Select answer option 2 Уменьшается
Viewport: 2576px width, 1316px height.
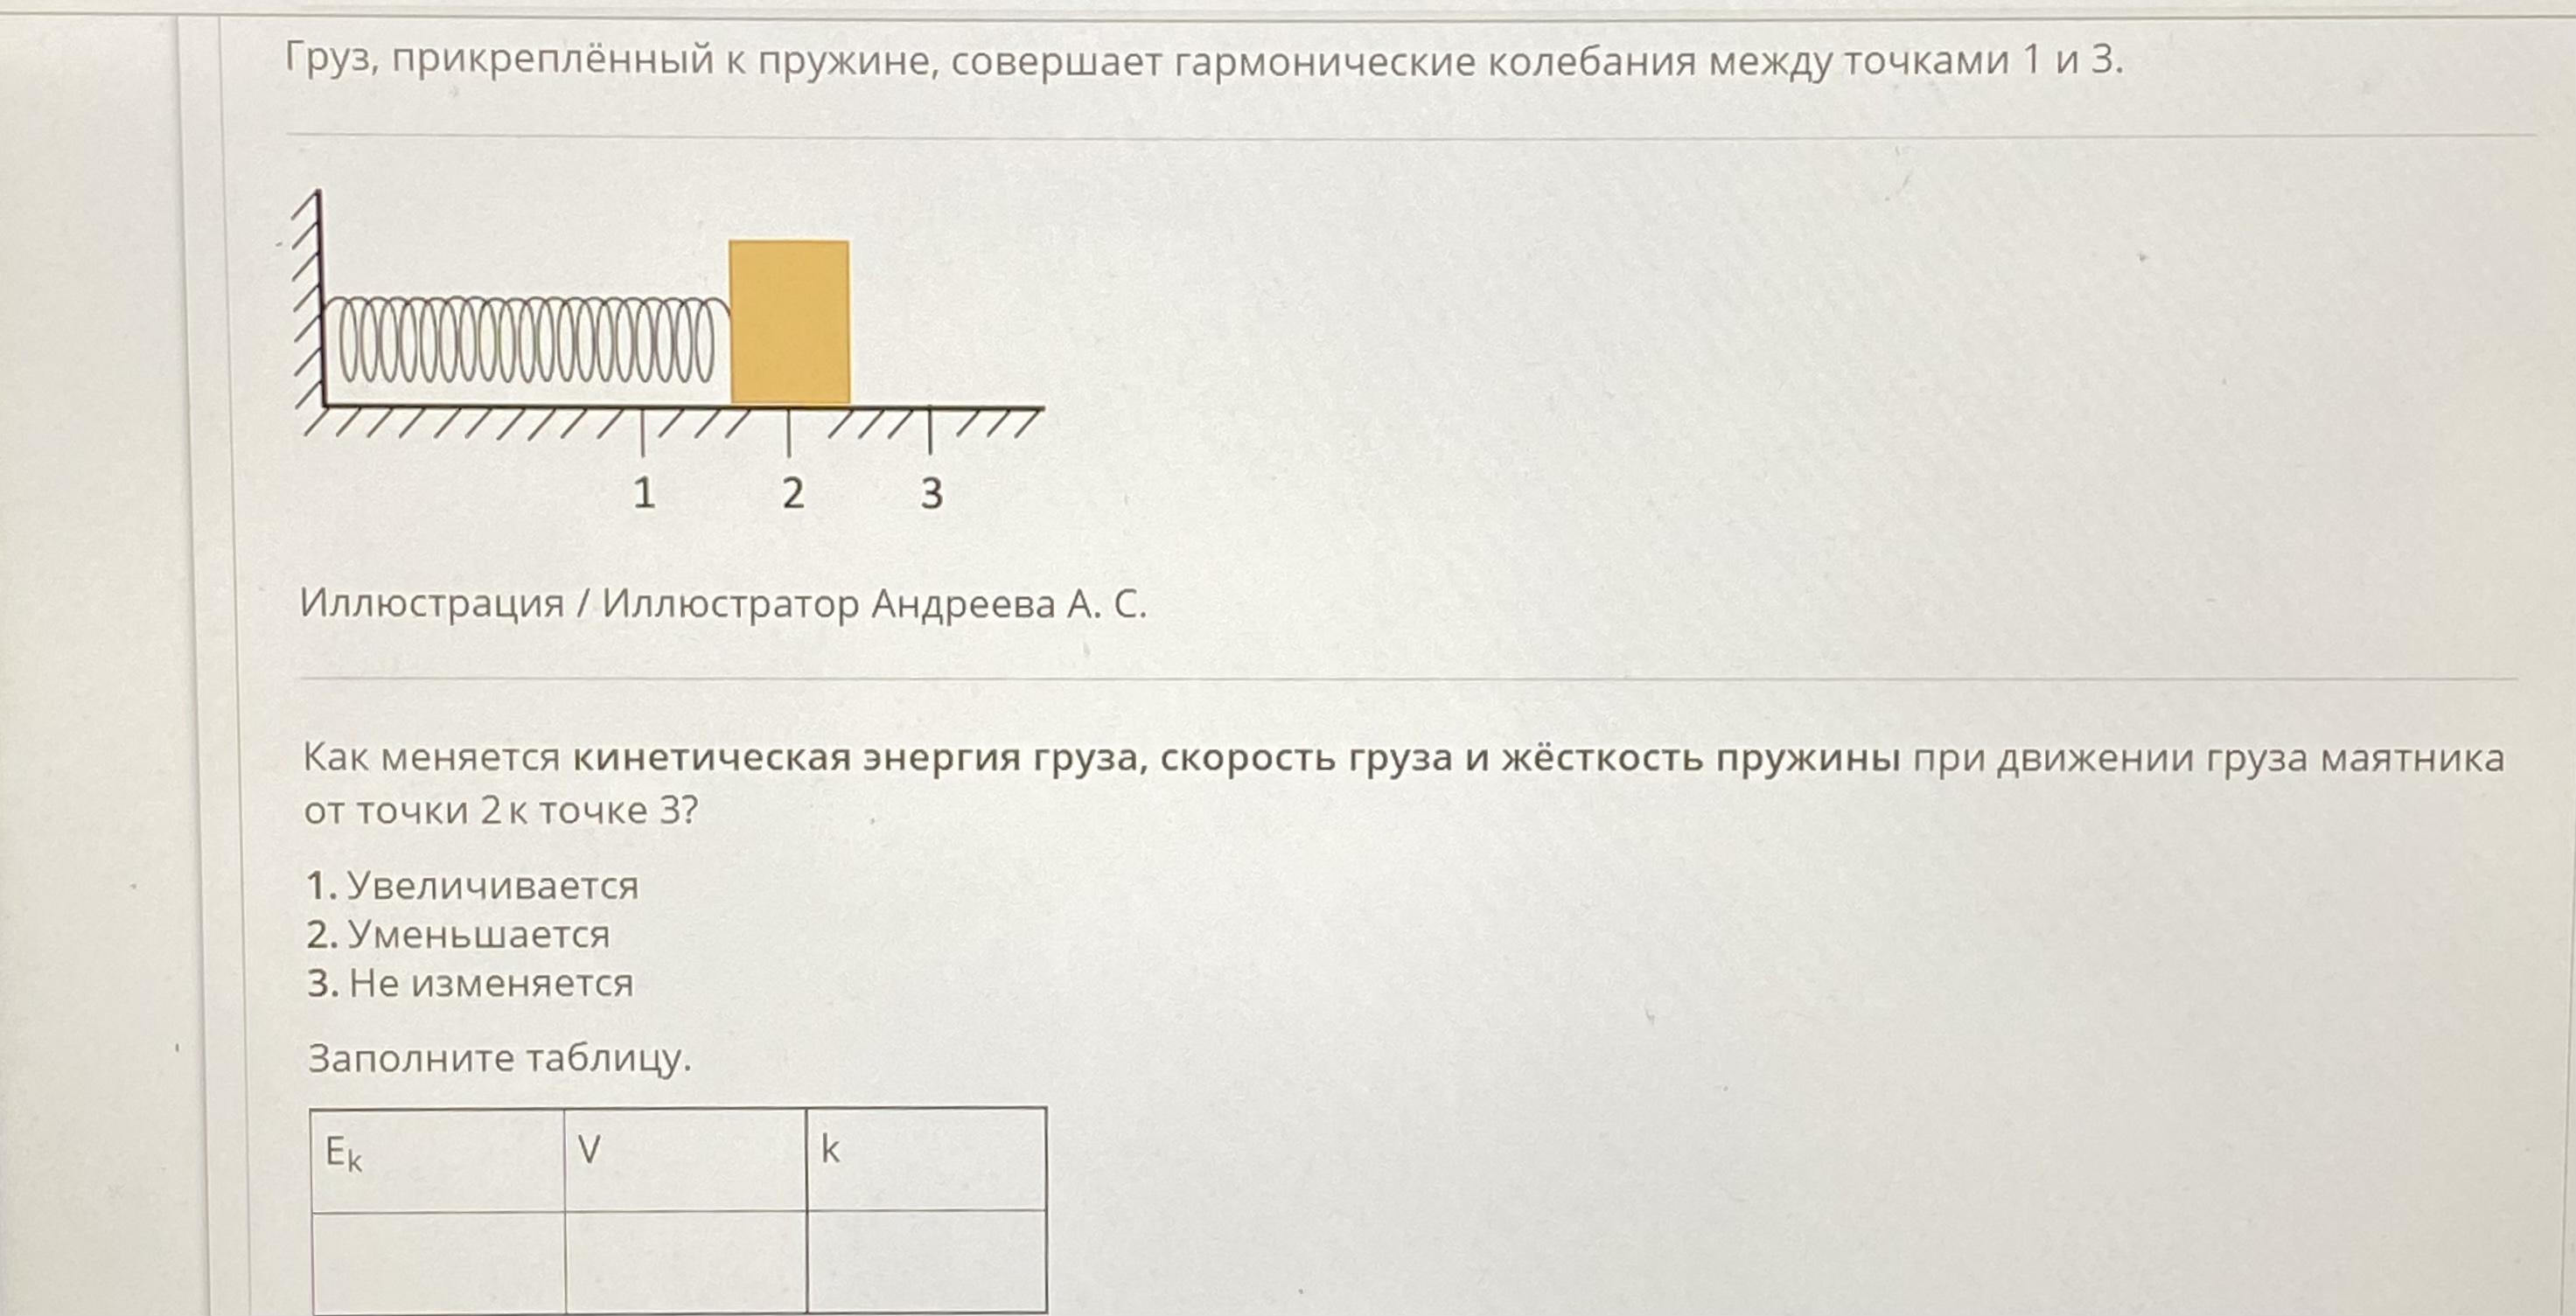pyautogui.click(x=436, y=945)
